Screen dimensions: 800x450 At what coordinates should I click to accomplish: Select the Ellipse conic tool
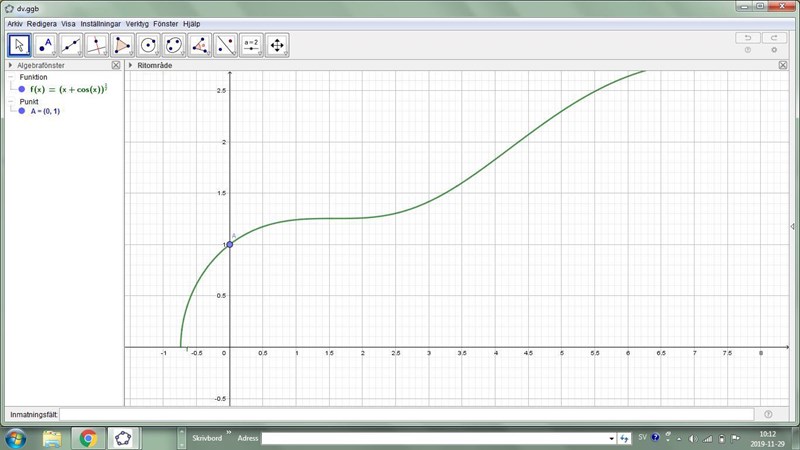coord(174,45)
